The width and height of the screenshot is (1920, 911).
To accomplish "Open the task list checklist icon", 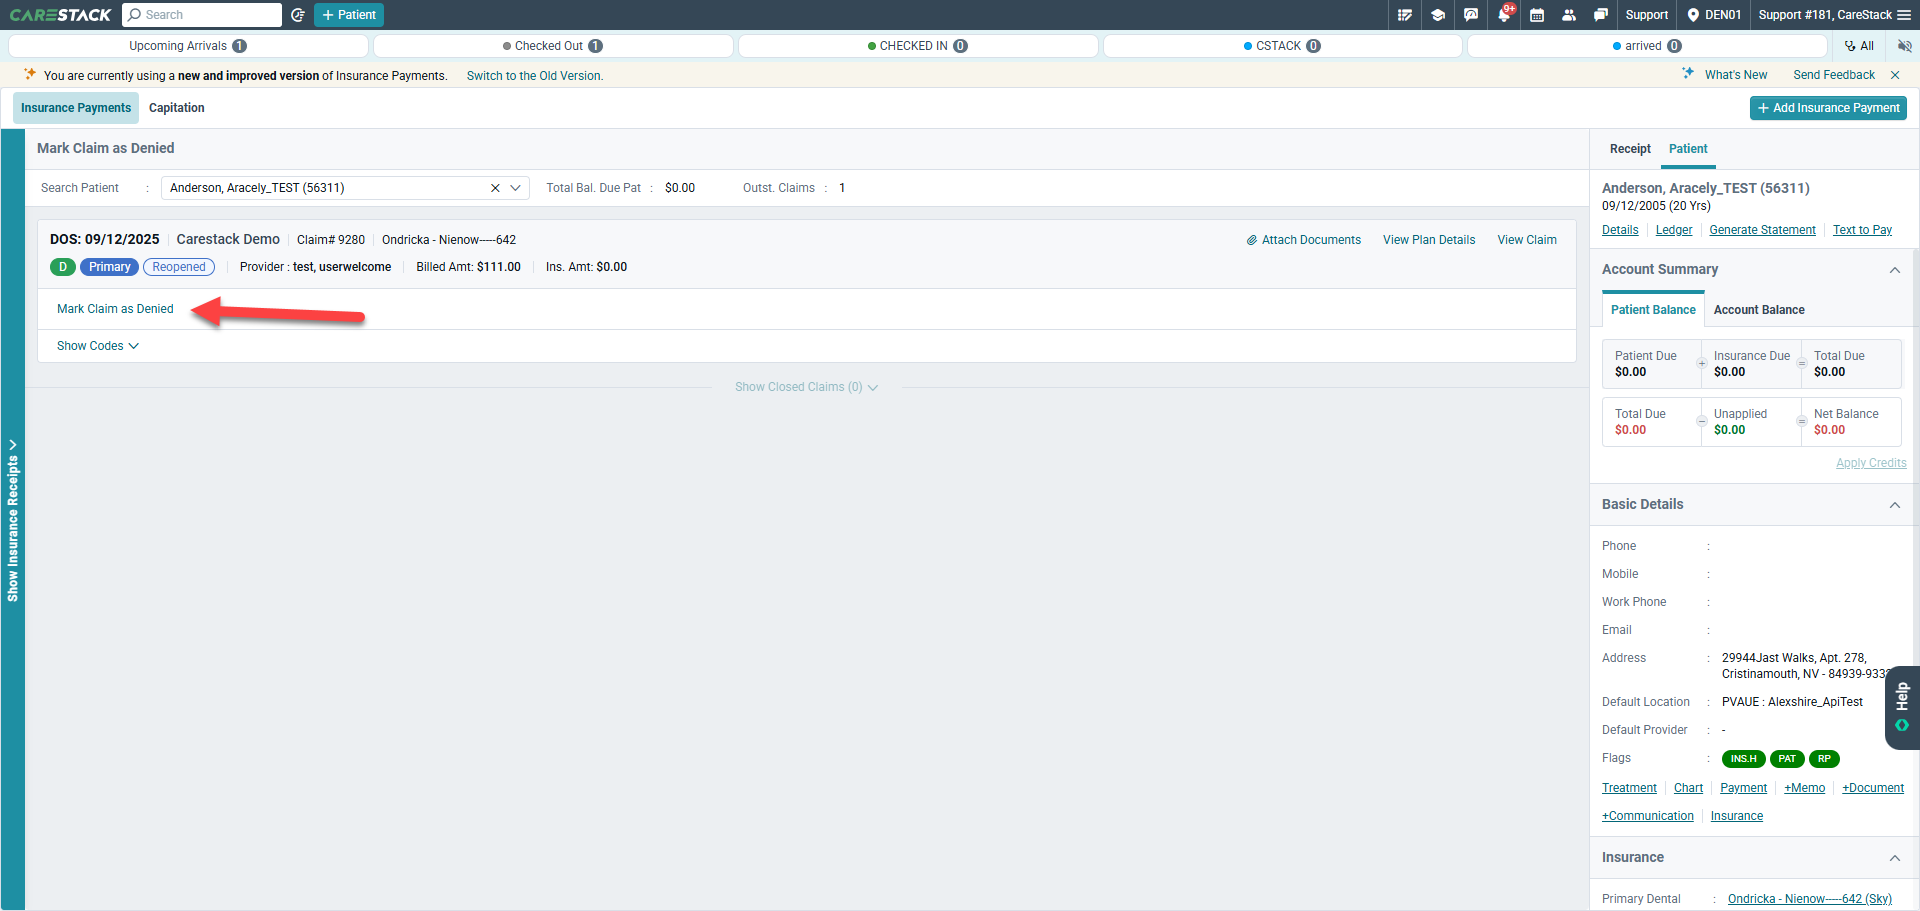I will click(1405, 15).
